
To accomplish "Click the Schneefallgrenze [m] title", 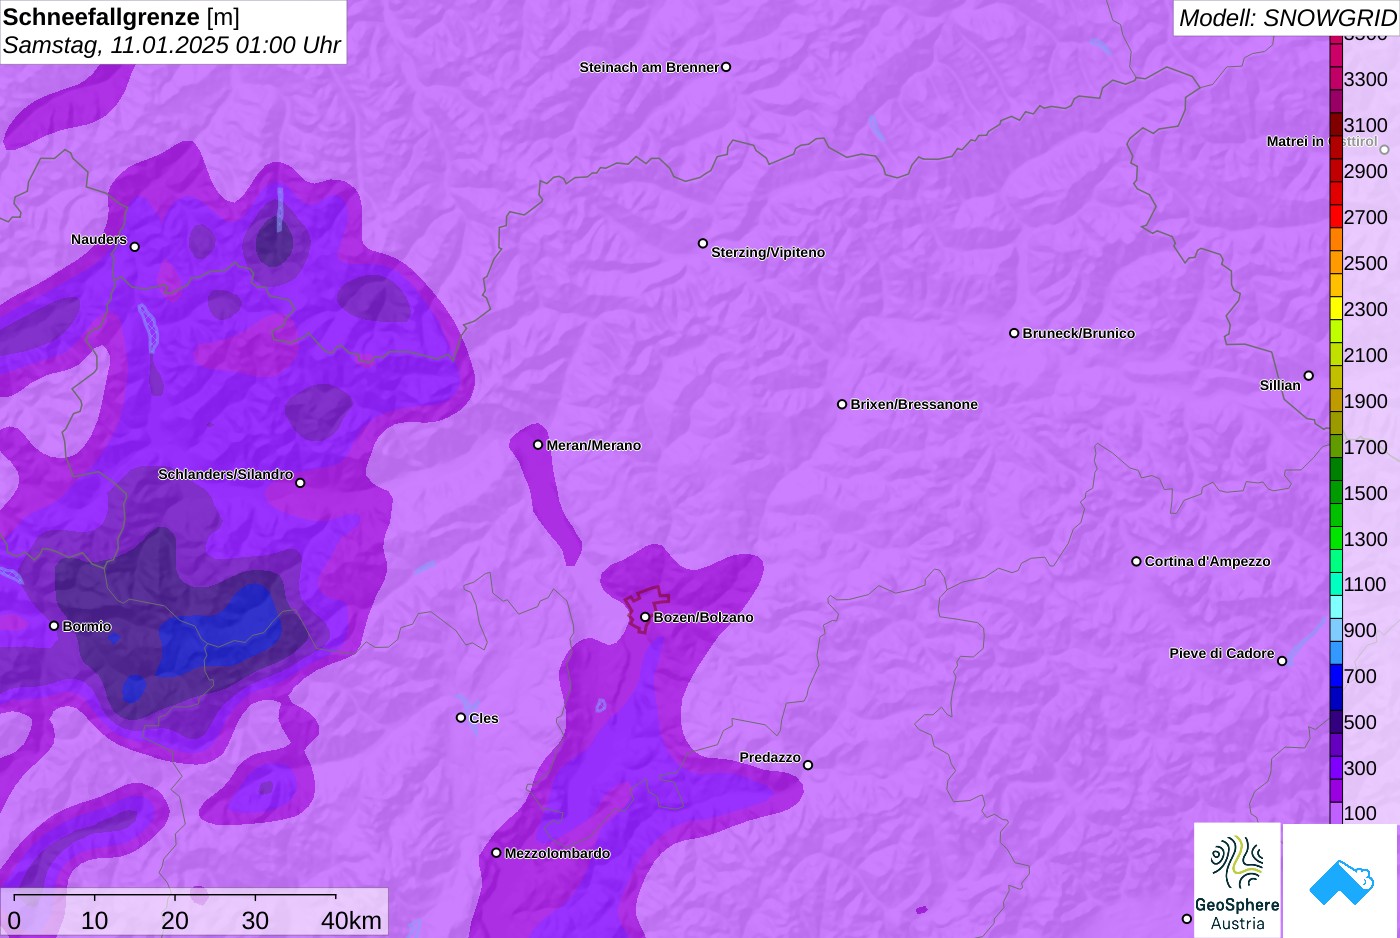I will 121,17.
